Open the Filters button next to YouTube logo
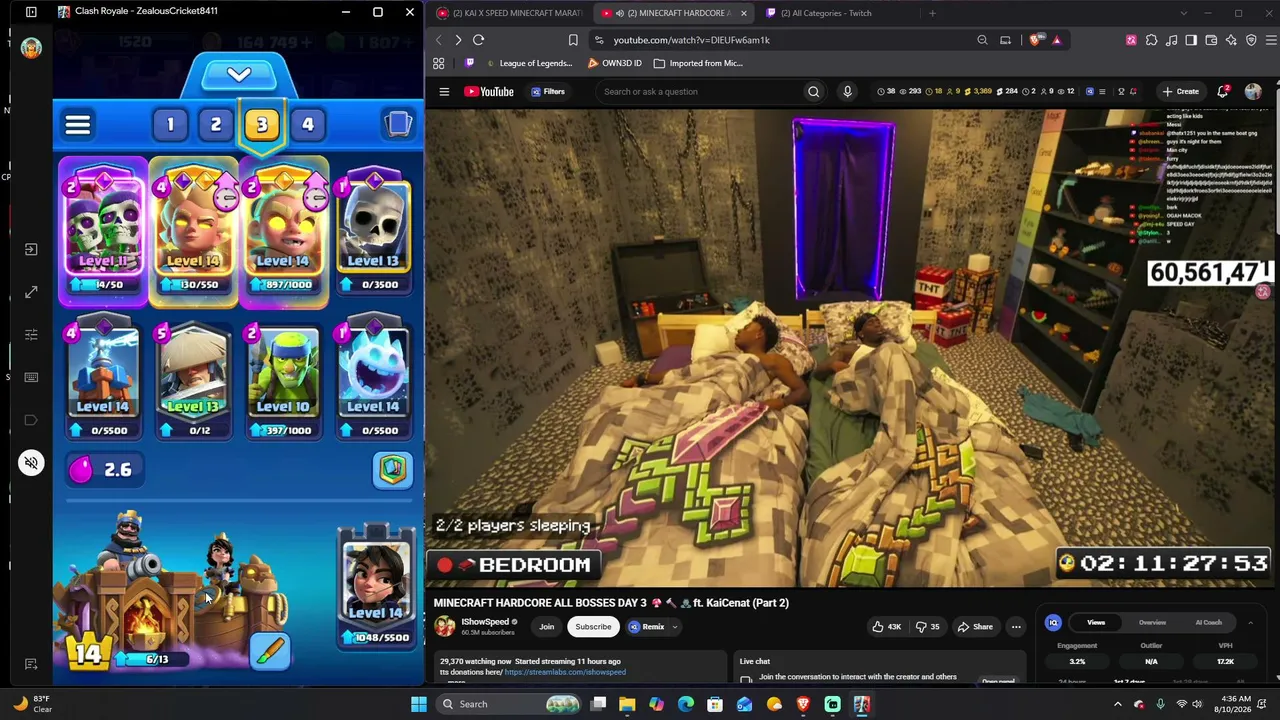Screen dimensions: 1280x720 (x=548, y=92)
